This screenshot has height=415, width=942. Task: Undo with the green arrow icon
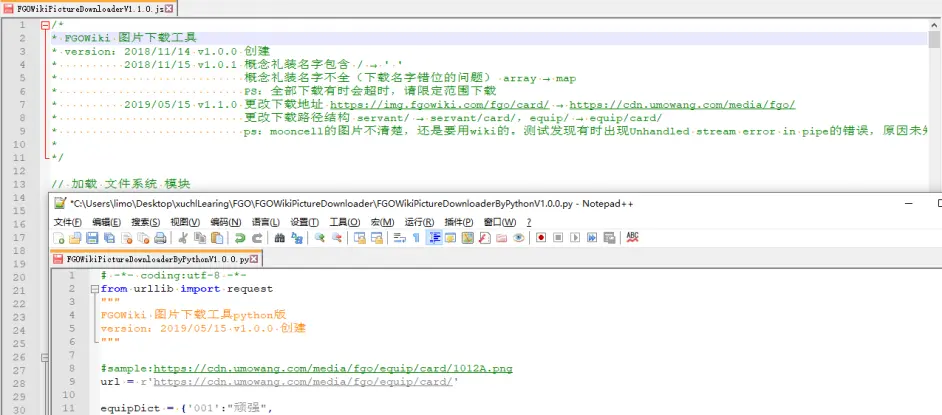240,238
